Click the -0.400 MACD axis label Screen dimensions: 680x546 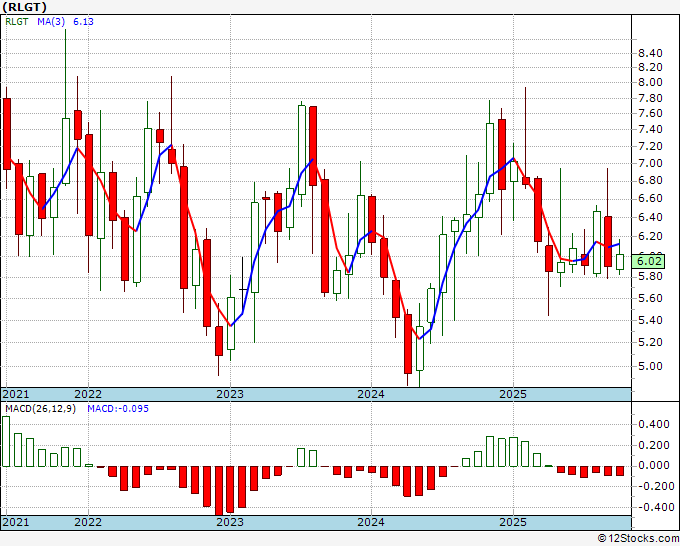click(654, 507)
